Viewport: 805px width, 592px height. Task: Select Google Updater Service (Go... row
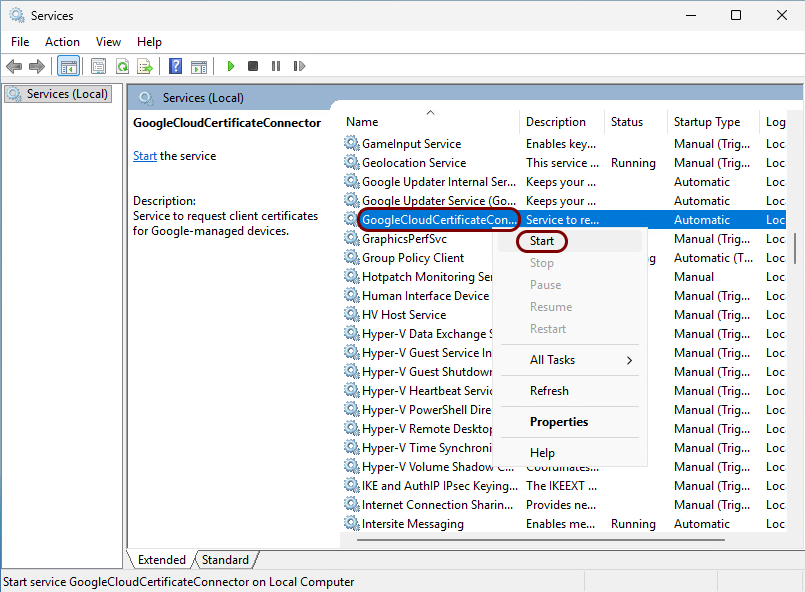563,200
